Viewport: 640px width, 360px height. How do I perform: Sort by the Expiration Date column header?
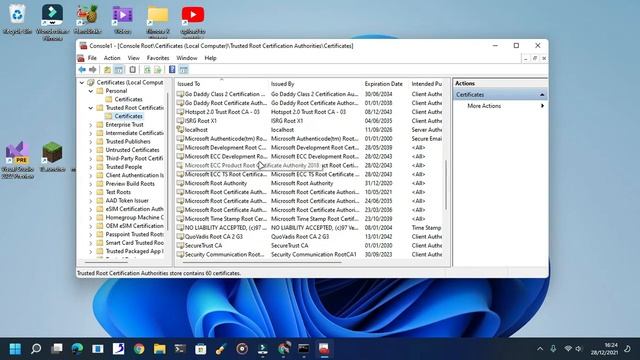(386, 84)
